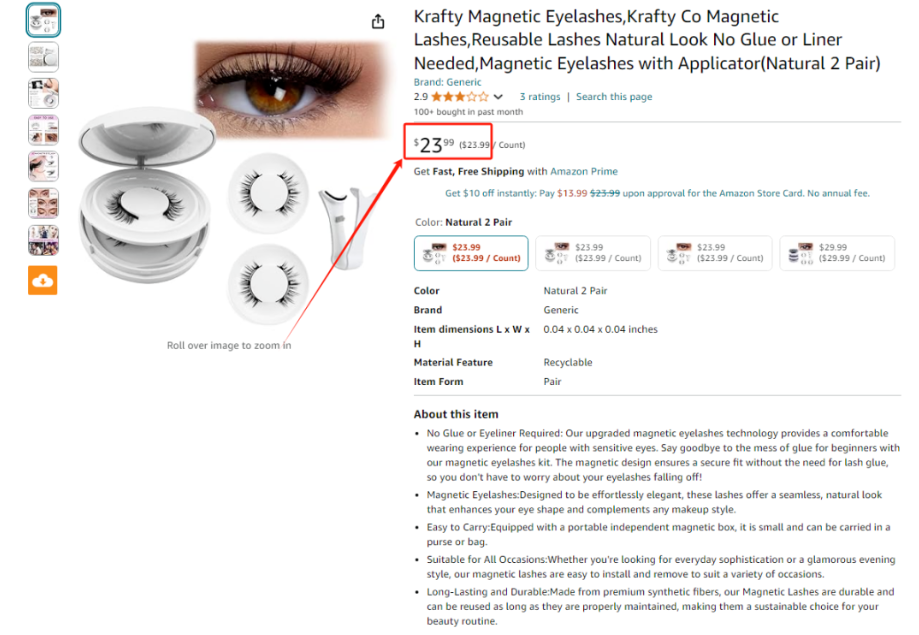
Task: Expand the star rating dropdown chevron
Action: (498, 97)
